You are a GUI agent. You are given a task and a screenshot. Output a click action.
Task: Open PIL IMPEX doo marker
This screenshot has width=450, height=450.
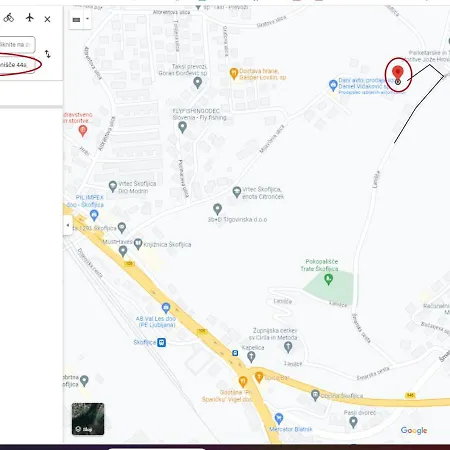[94, 215]
